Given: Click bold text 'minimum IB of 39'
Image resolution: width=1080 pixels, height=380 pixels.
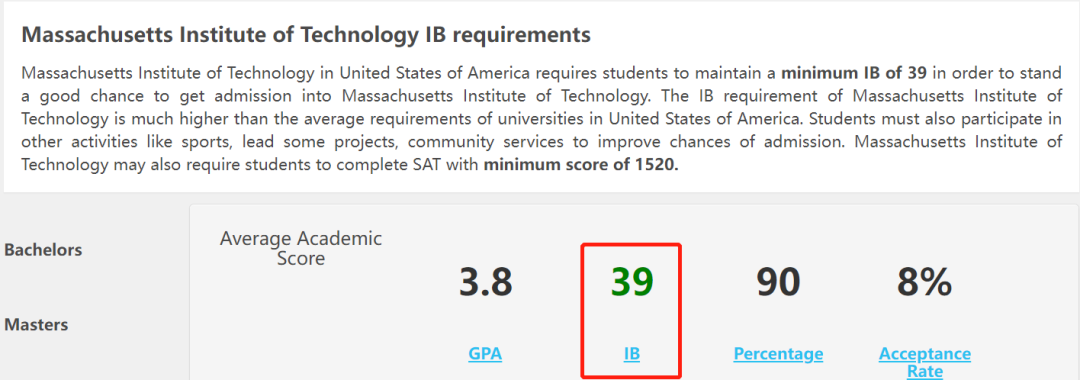Looking at the screenshot, I should [854, 73].
